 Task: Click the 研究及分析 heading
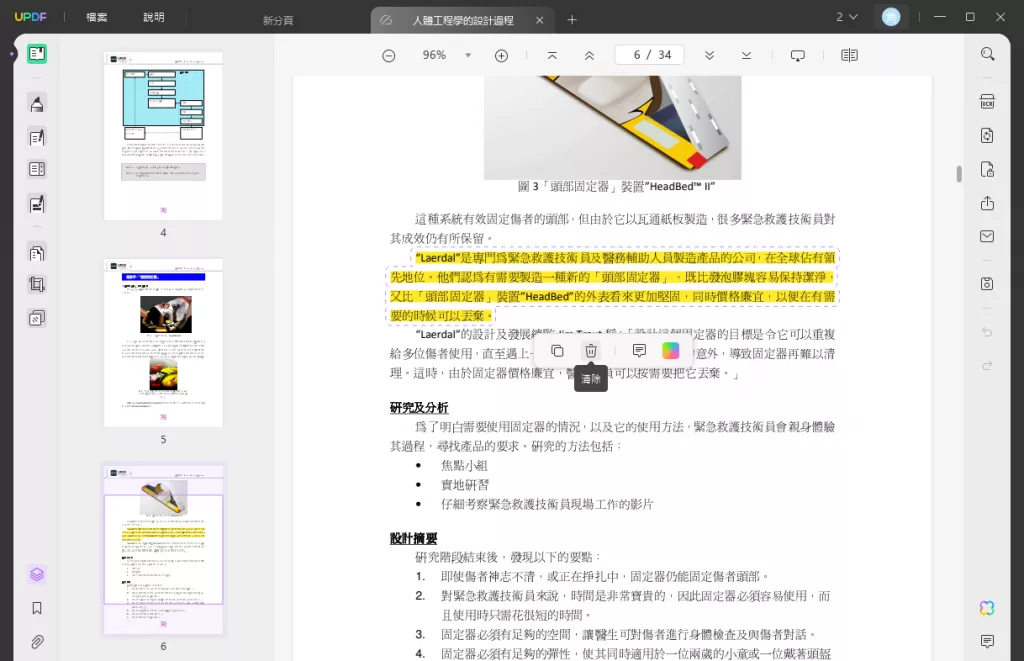[x=419, y=408]
